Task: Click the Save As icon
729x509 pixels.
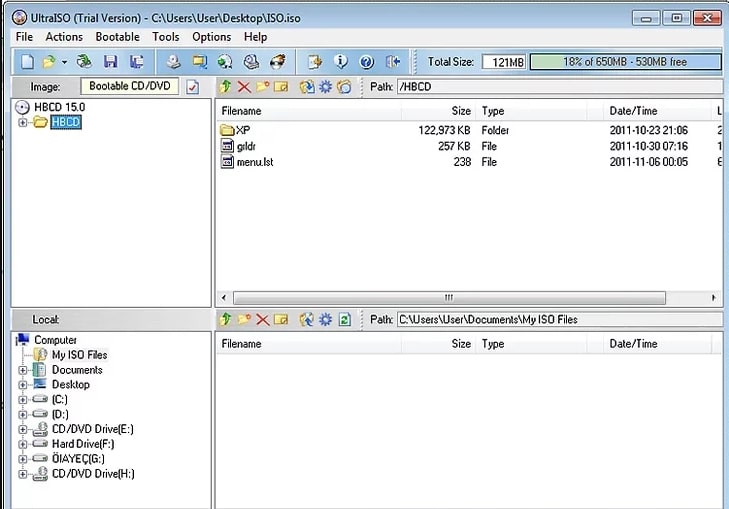Action: point(136,62)
